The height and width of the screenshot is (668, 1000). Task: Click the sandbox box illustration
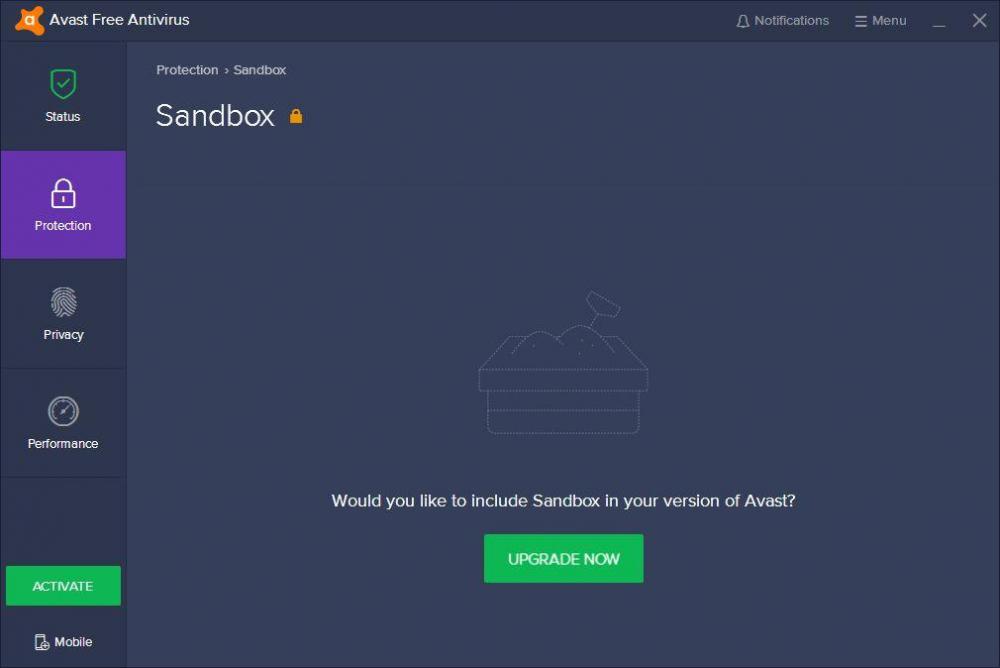click(563, 363)
